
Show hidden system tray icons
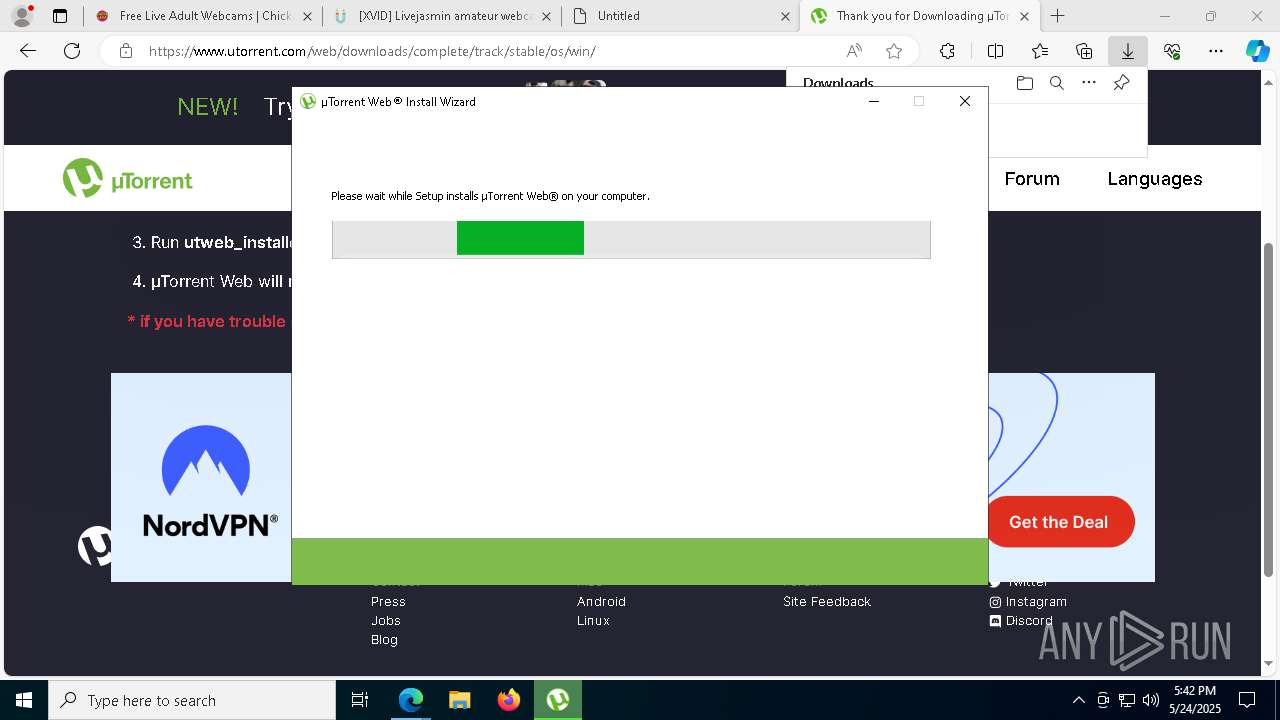coord(1078,700)
